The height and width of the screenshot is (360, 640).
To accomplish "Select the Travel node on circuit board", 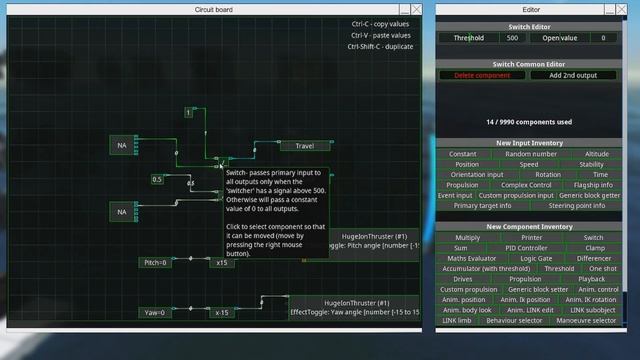I will point(305,146).
